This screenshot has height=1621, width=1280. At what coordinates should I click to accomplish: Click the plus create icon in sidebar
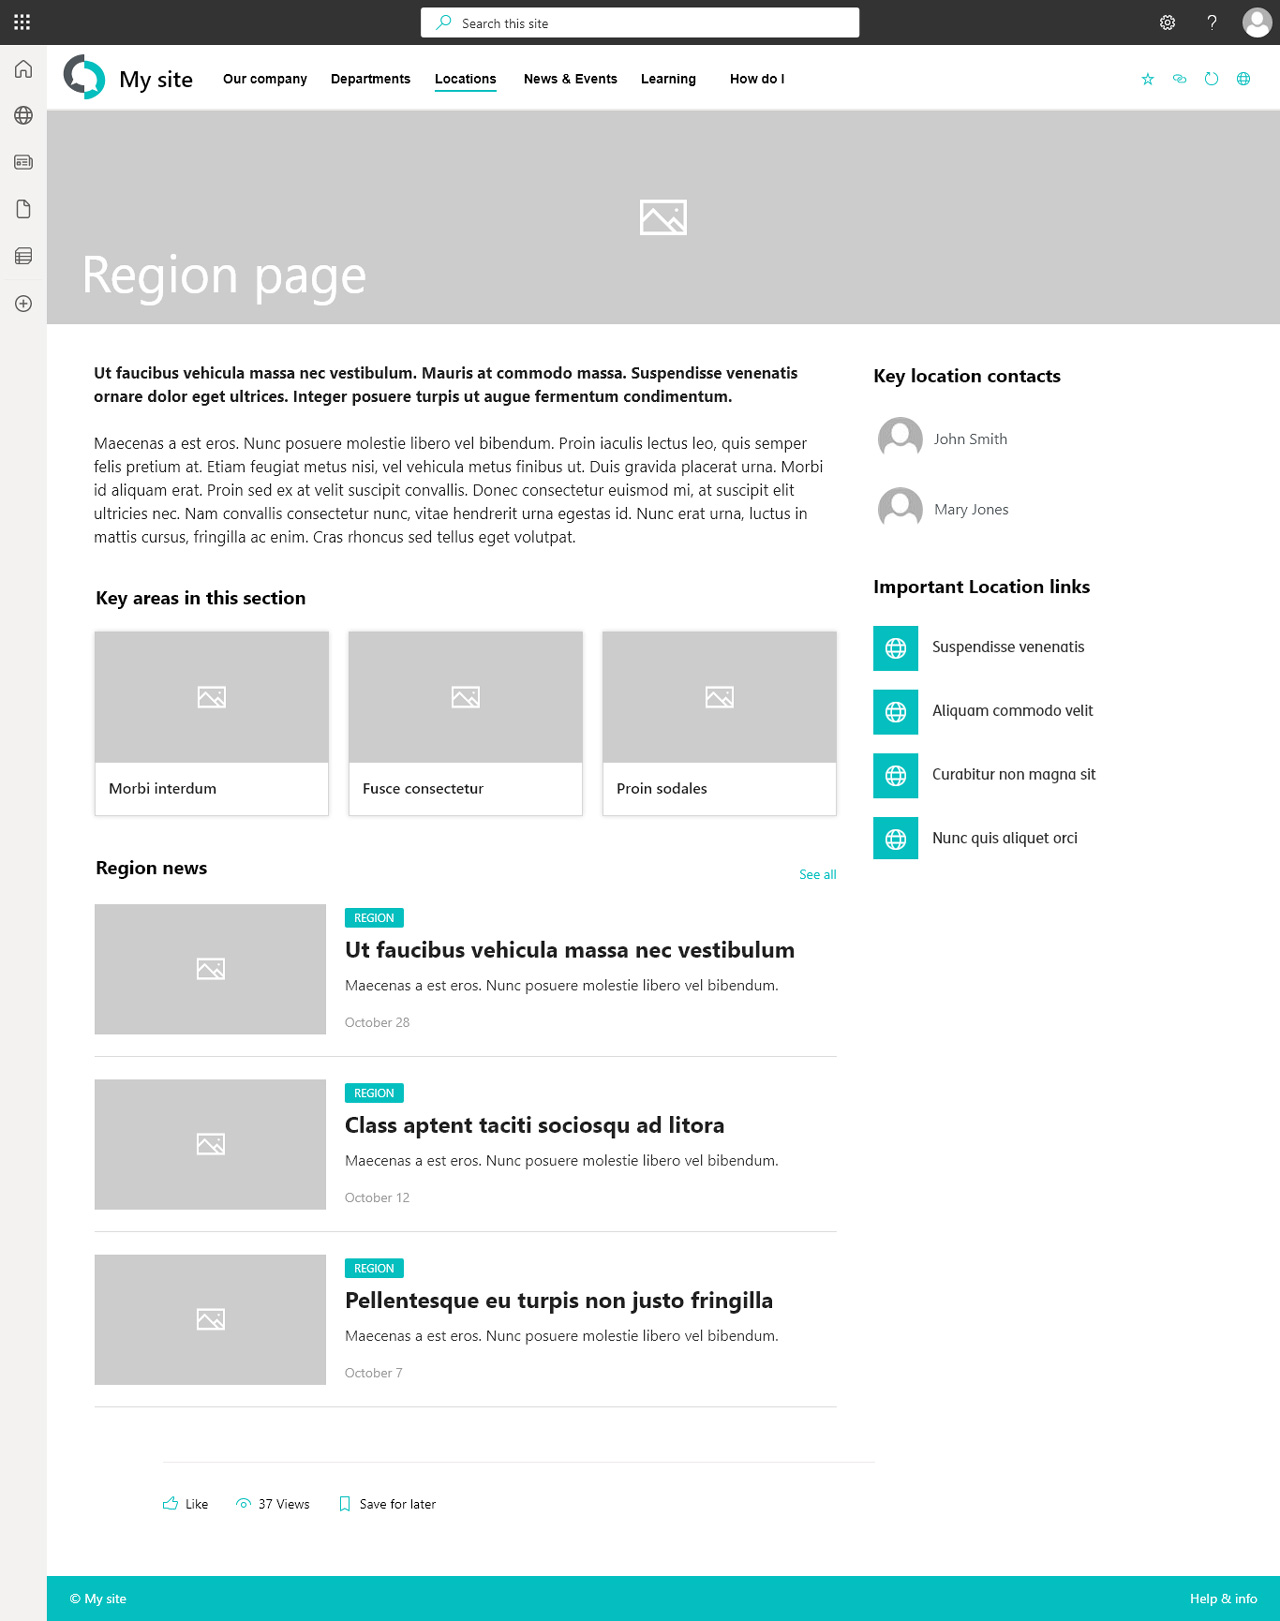point(23,303)
